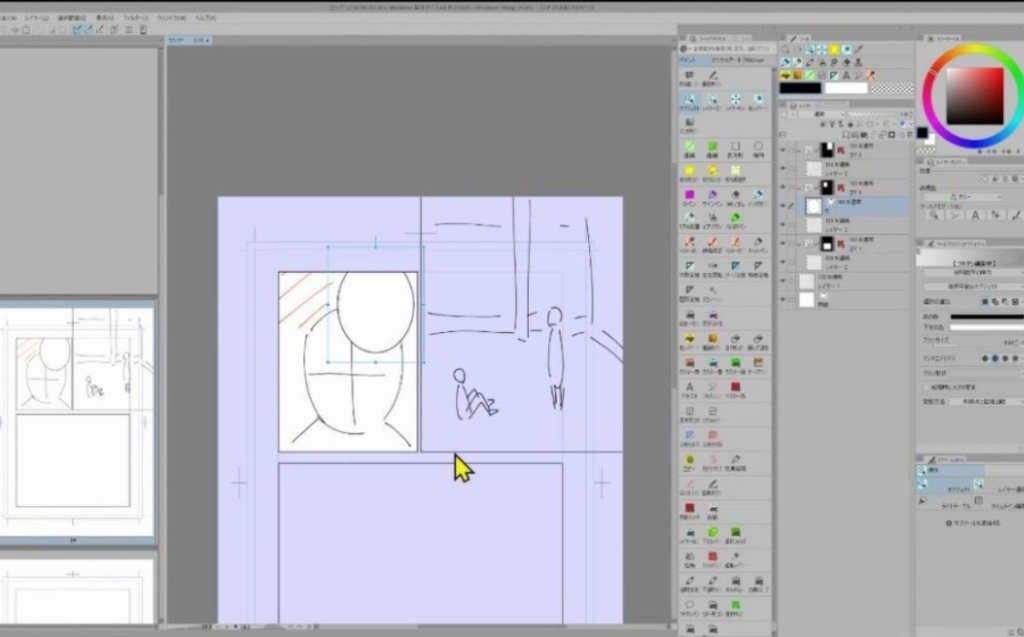This screenshot has width=1024, height=637.
Task: Choose the first anti-aliasing dot option
Action: pos(985,358)
